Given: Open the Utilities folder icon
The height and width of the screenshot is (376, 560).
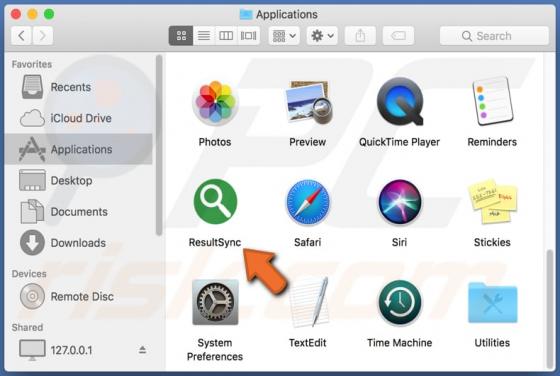Looking at the screenshot, I should (492, 303).
